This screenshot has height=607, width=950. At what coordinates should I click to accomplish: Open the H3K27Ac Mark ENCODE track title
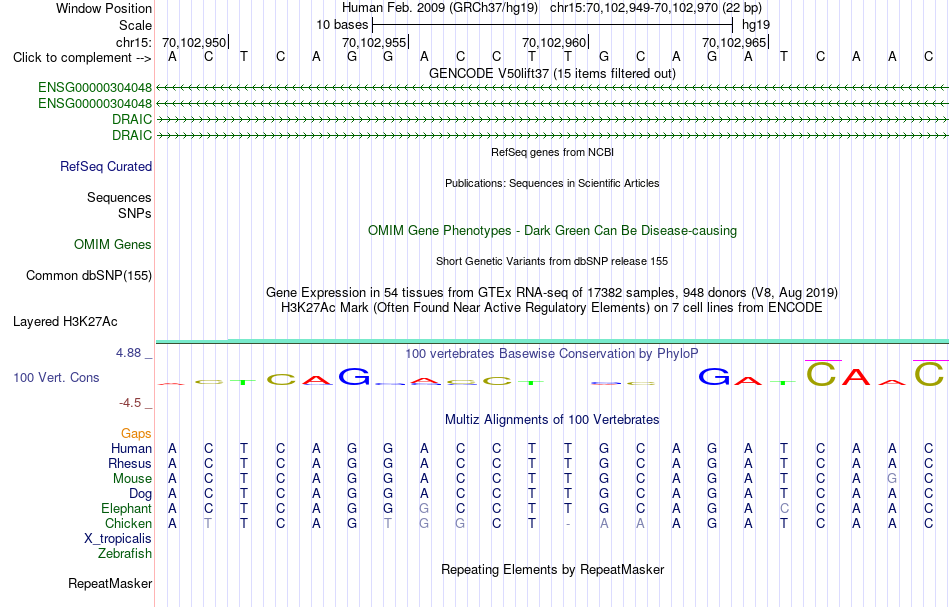pyautogui.click(x=553, y=308)
